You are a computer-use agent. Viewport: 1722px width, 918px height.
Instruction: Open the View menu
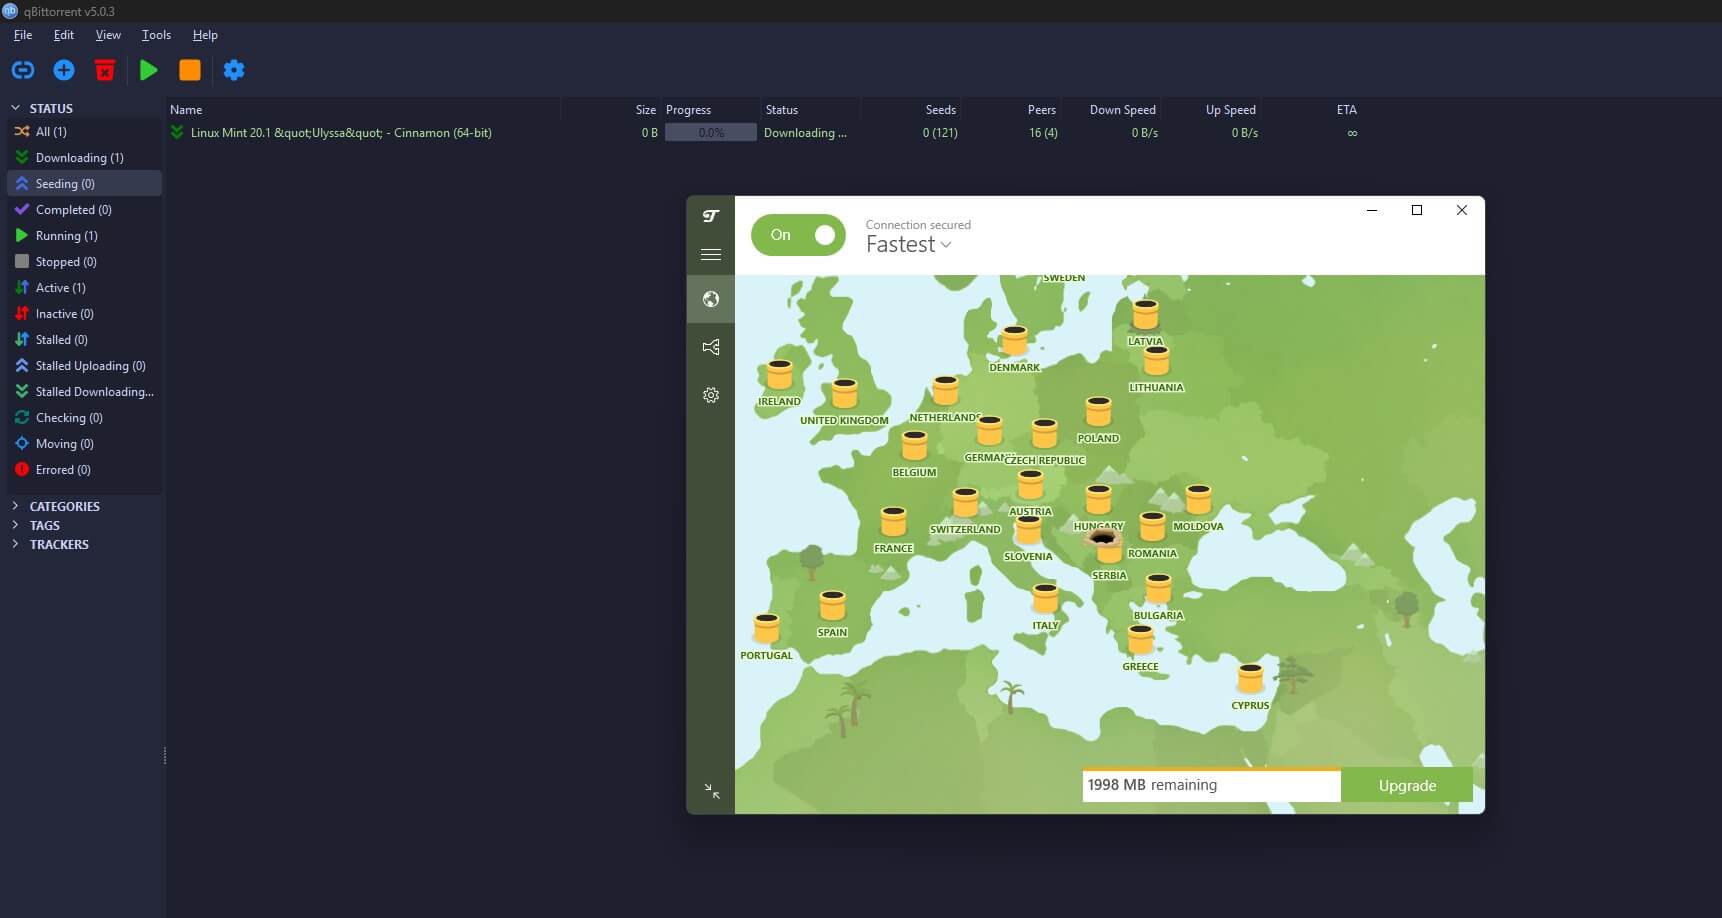(x=108, y=35)
